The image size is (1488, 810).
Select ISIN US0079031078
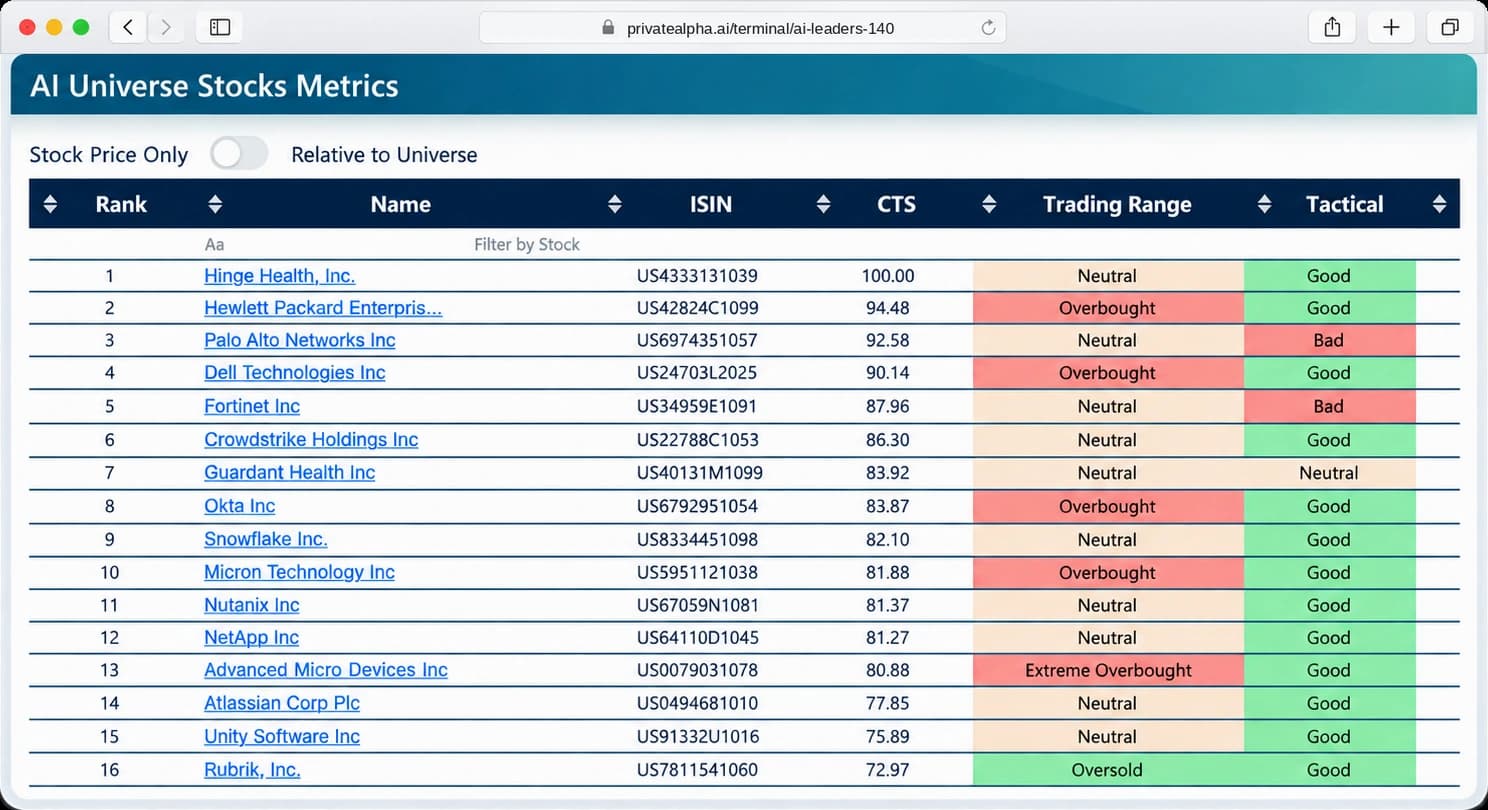click(x=697, y=670)
